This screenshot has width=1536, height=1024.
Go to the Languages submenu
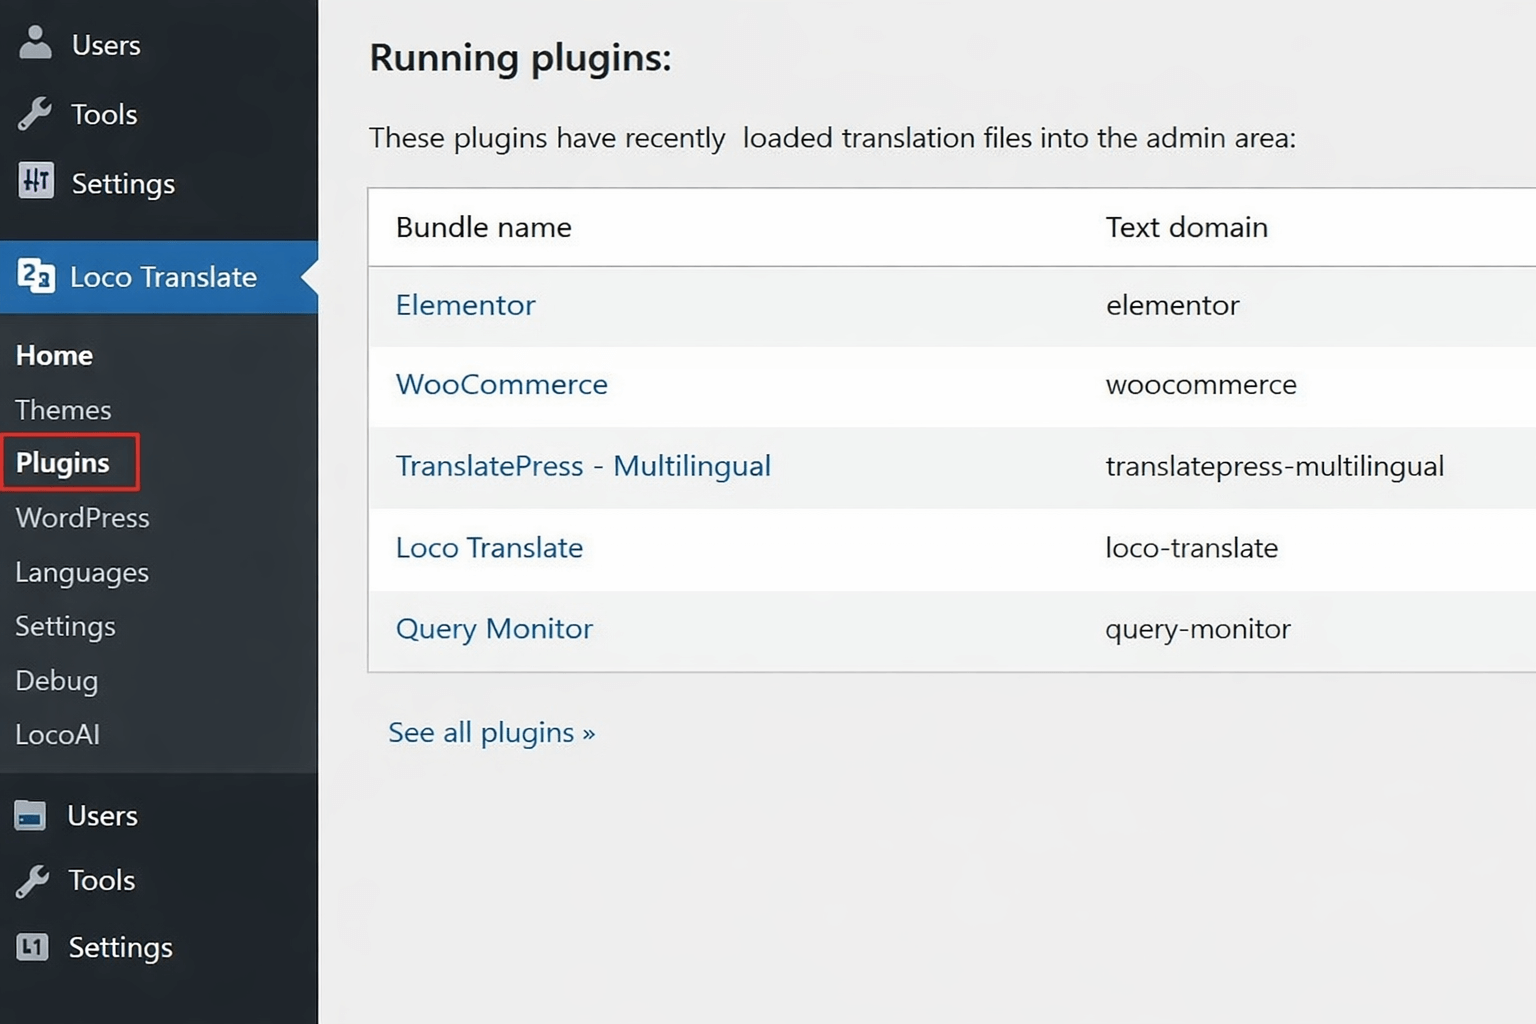[x=81, y=572]
